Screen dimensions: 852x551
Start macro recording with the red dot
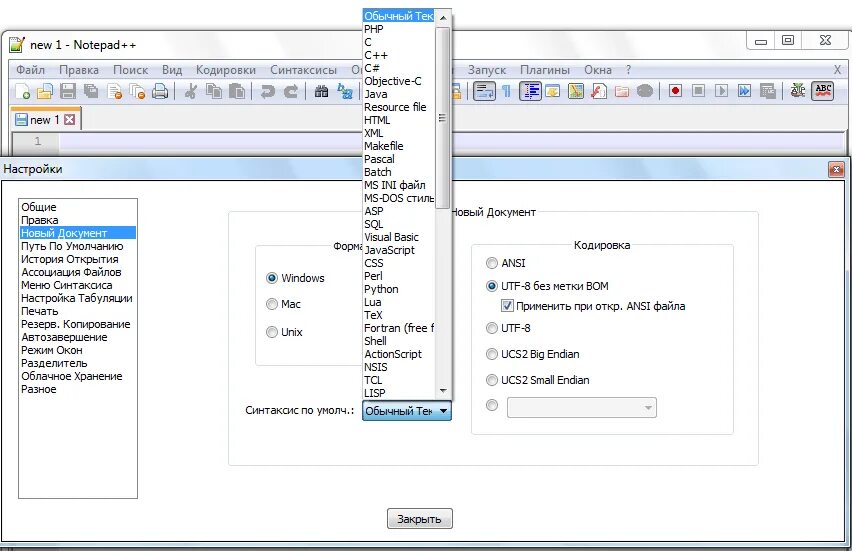675,91
